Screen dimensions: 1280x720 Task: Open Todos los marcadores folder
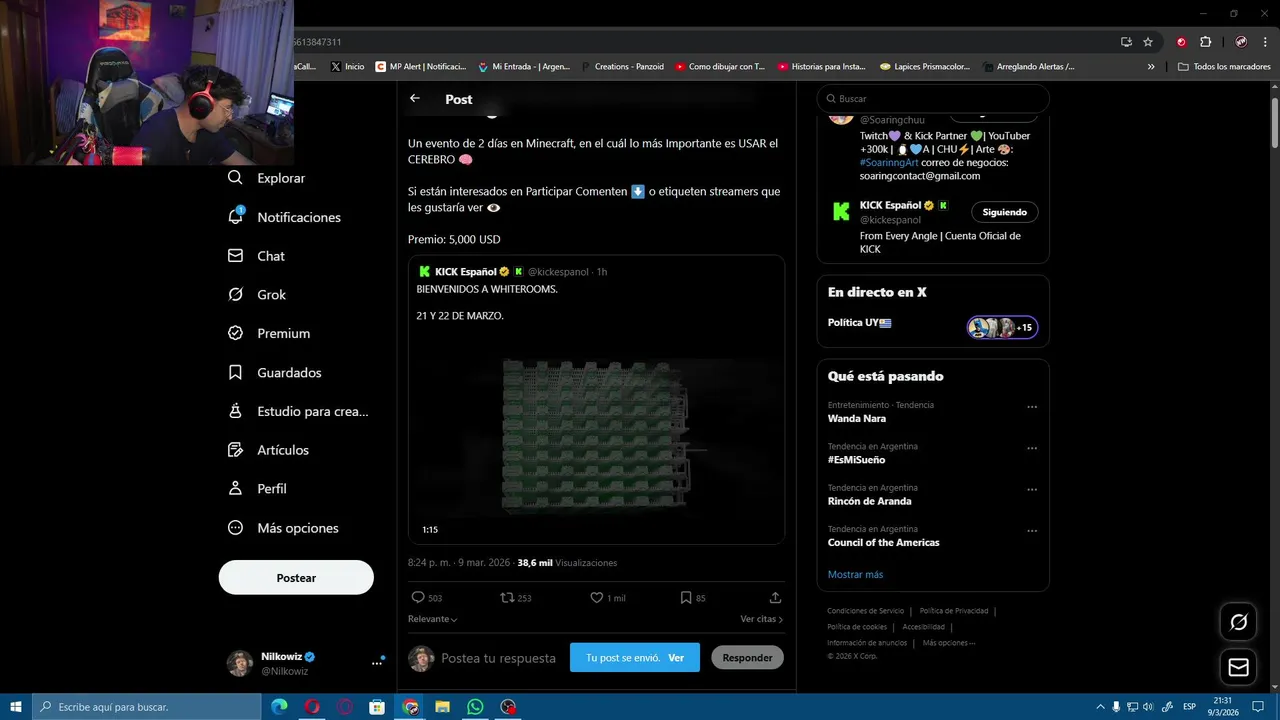coord(1224,67)
